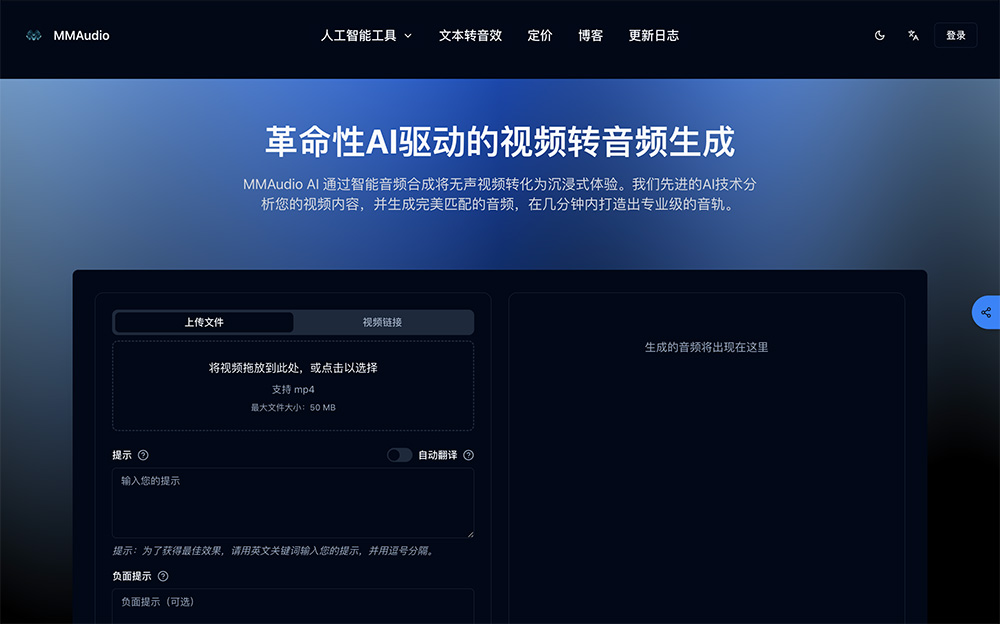Click the 支持 mp4 text
Screen dimensions: 1000x624
point(293,389)
